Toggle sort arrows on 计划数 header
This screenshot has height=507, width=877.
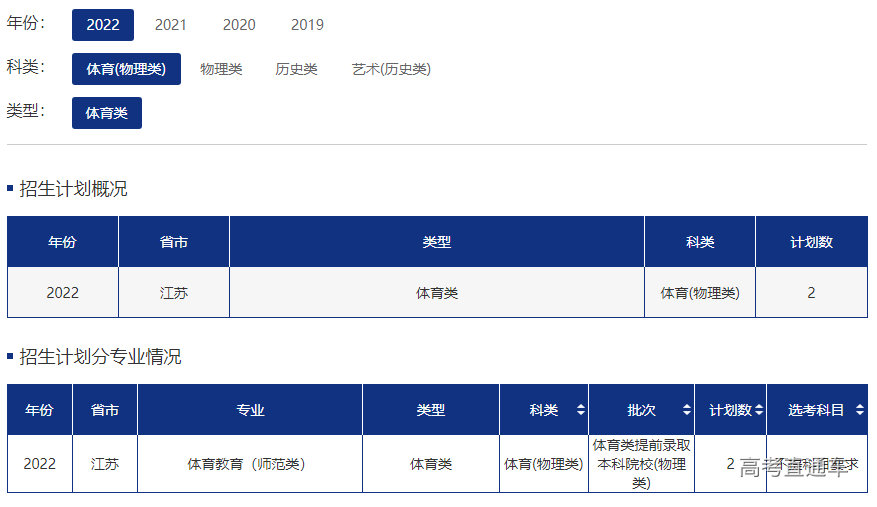click(759, 410)
